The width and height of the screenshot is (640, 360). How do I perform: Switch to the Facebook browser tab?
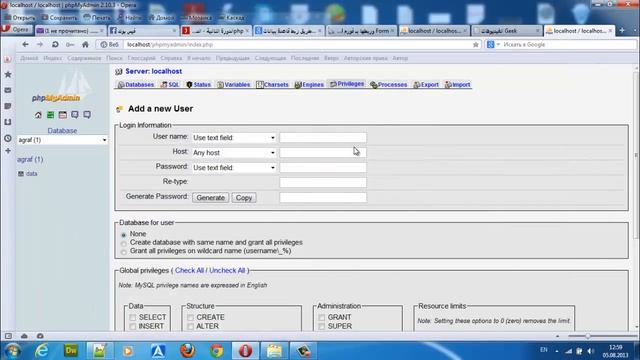143,31
